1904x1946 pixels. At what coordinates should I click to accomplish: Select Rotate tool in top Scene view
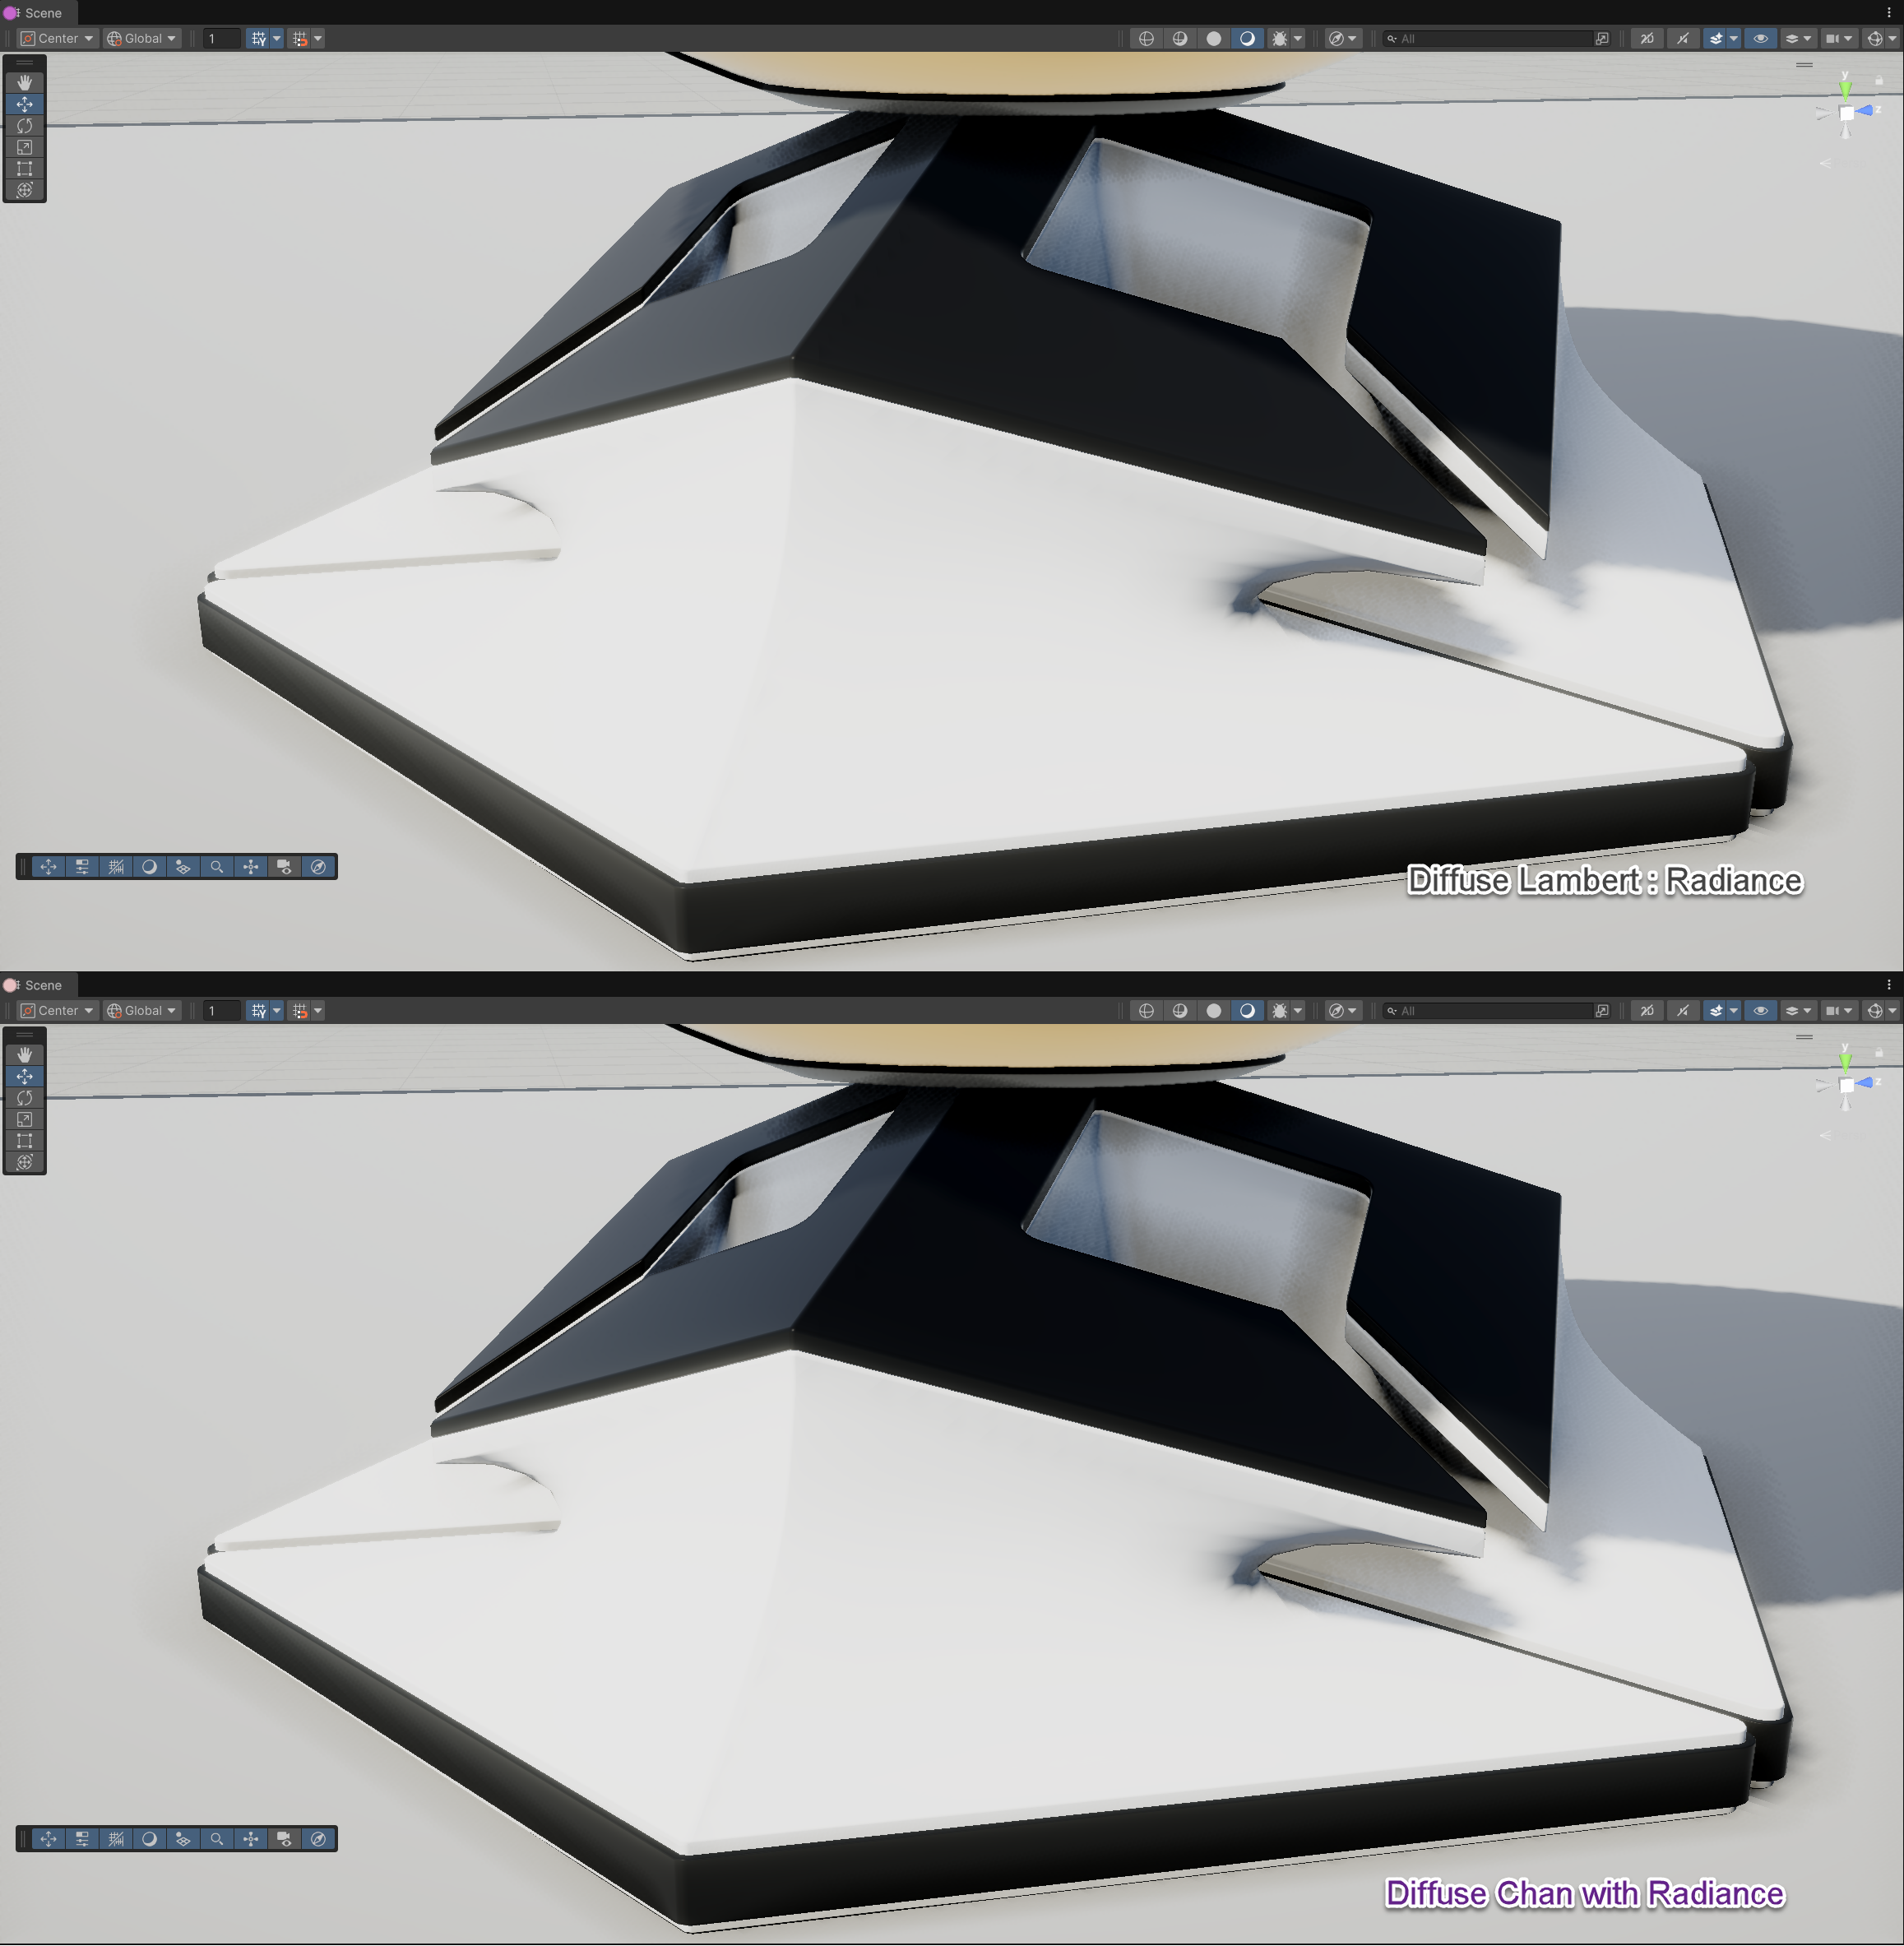(x=25, y=126)
